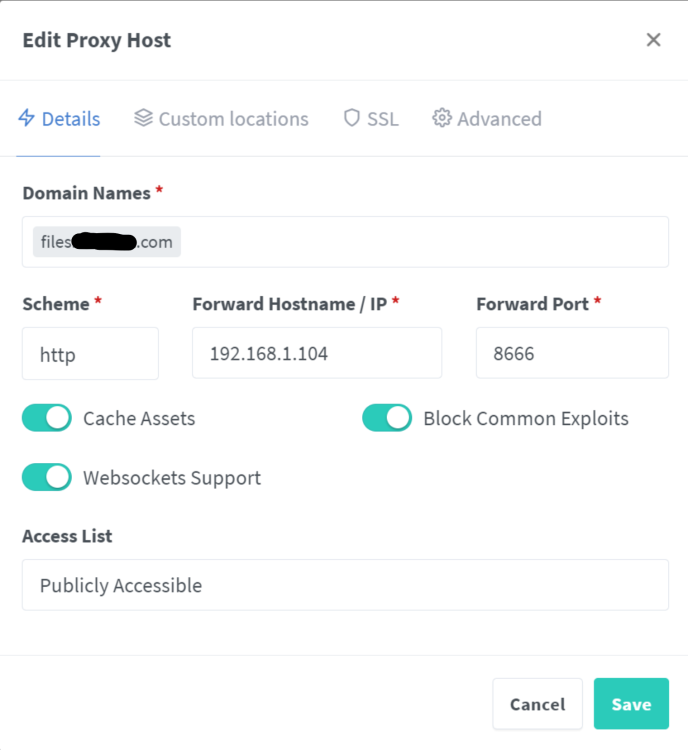This screenshot has height=750, width=688.
Task: Save the proxy host settings
Action: [631, 704]
